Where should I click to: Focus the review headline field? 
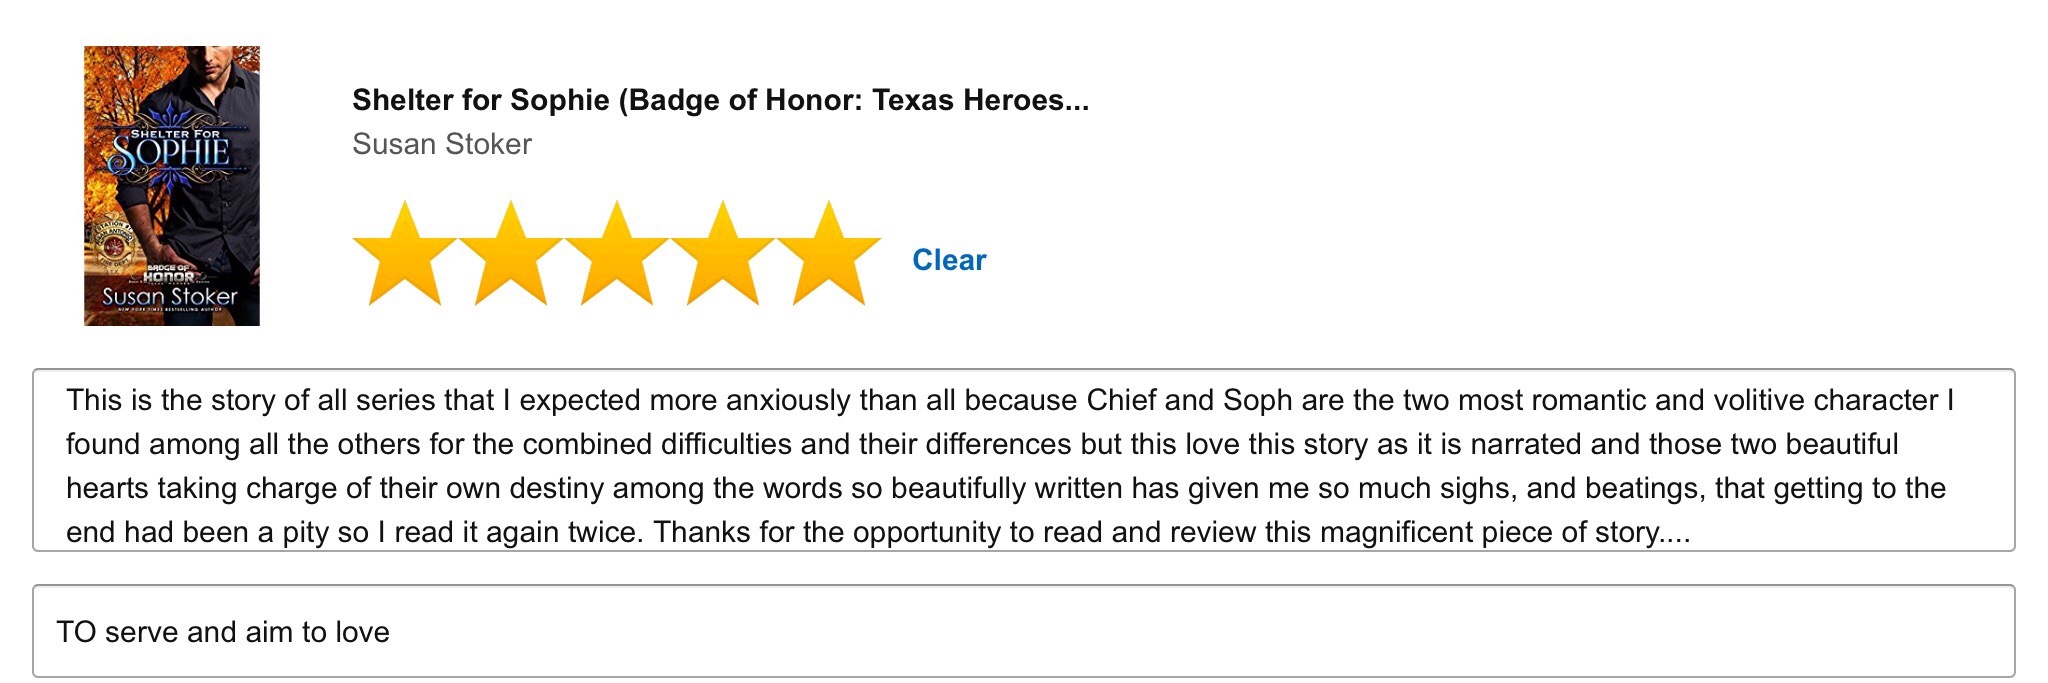pyautogui.click(x=1022, y=632)
